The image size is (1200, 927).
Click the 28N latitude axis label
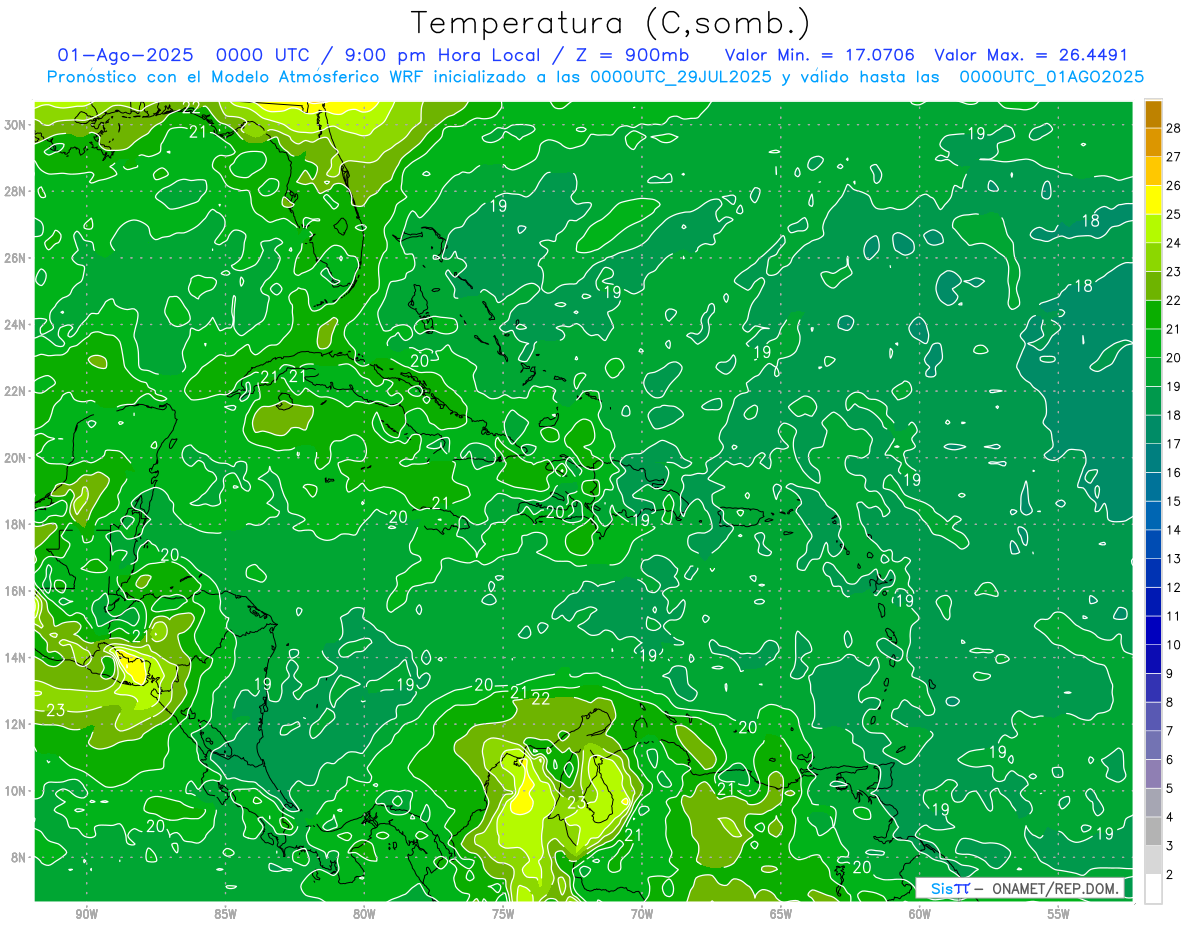pyautogui.click(x=16, y=191)
